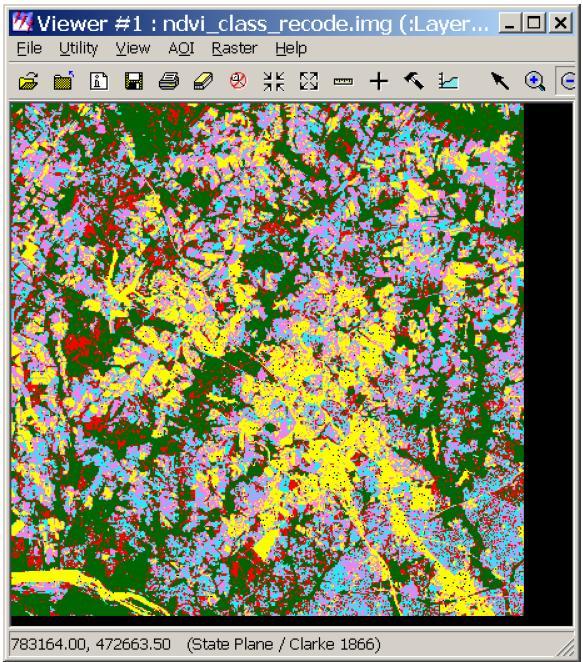Open a raster layer with the folder icon
Screen dimensions: 583x662
click(x=28, y=81)
